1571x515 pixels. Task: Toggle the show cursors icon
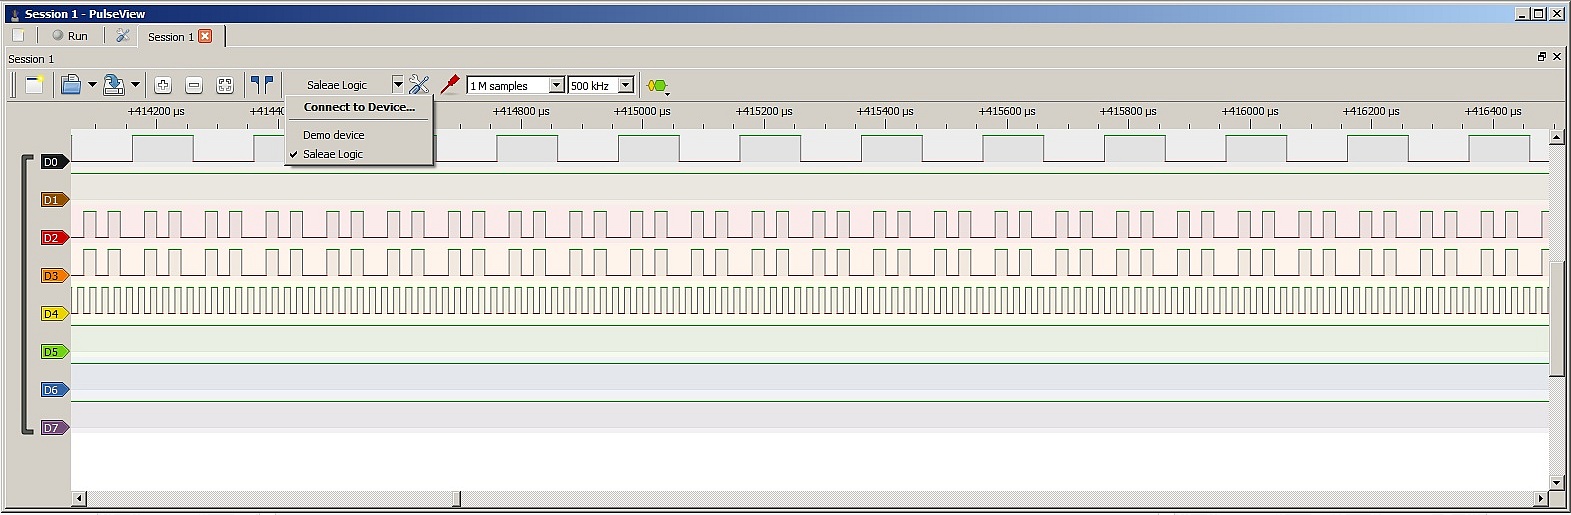[262, 85]
